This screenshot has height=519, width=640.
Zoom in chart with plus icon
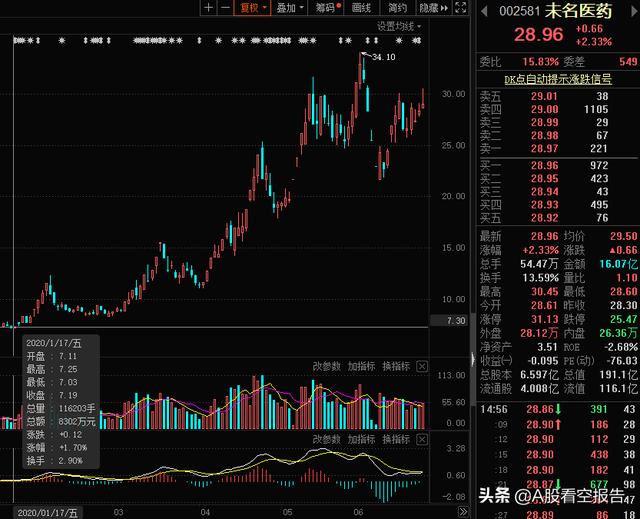coord(208,8)
